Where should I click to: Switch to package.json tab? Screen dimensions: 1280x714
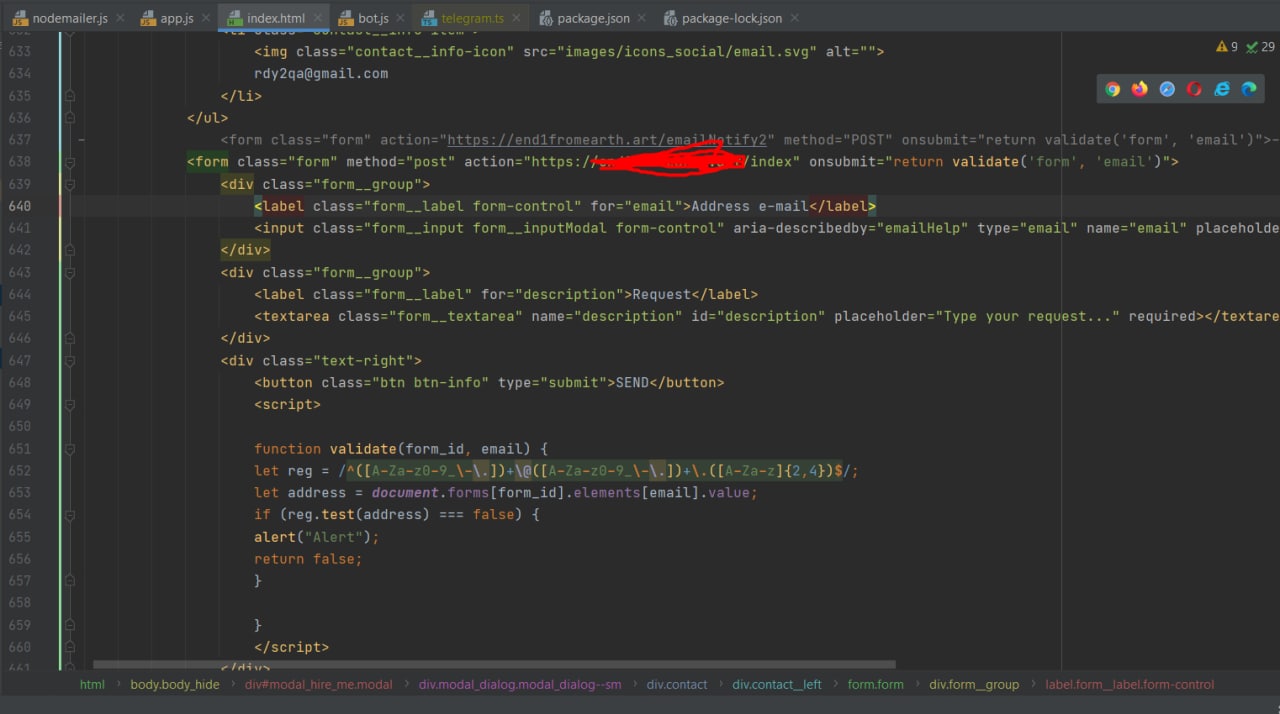[x=593, y=18]
